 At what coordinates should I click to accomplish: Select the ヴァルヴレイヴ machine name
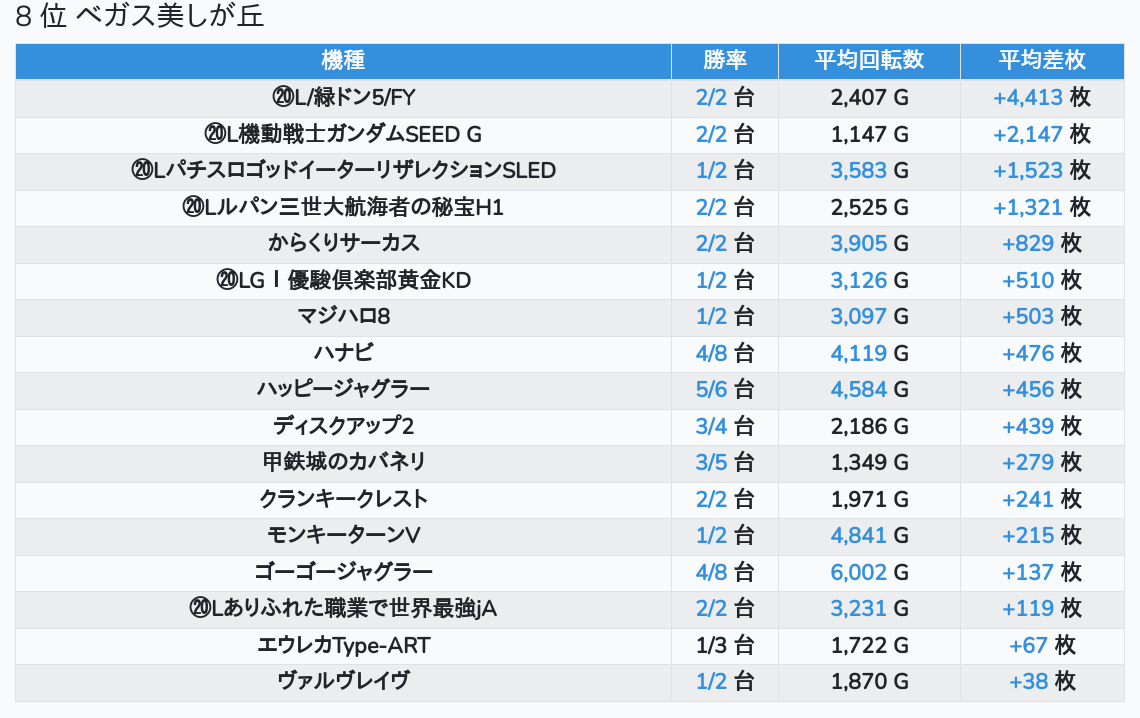pos(343,681)
